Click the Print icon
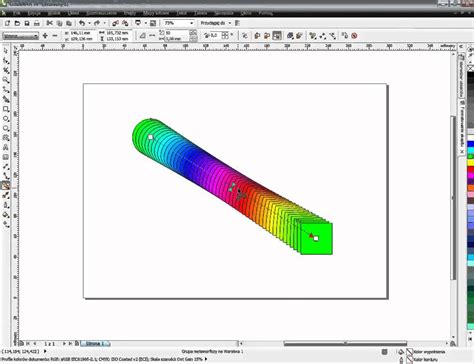This screenshot has width=474, height=364. click(37, 23)
